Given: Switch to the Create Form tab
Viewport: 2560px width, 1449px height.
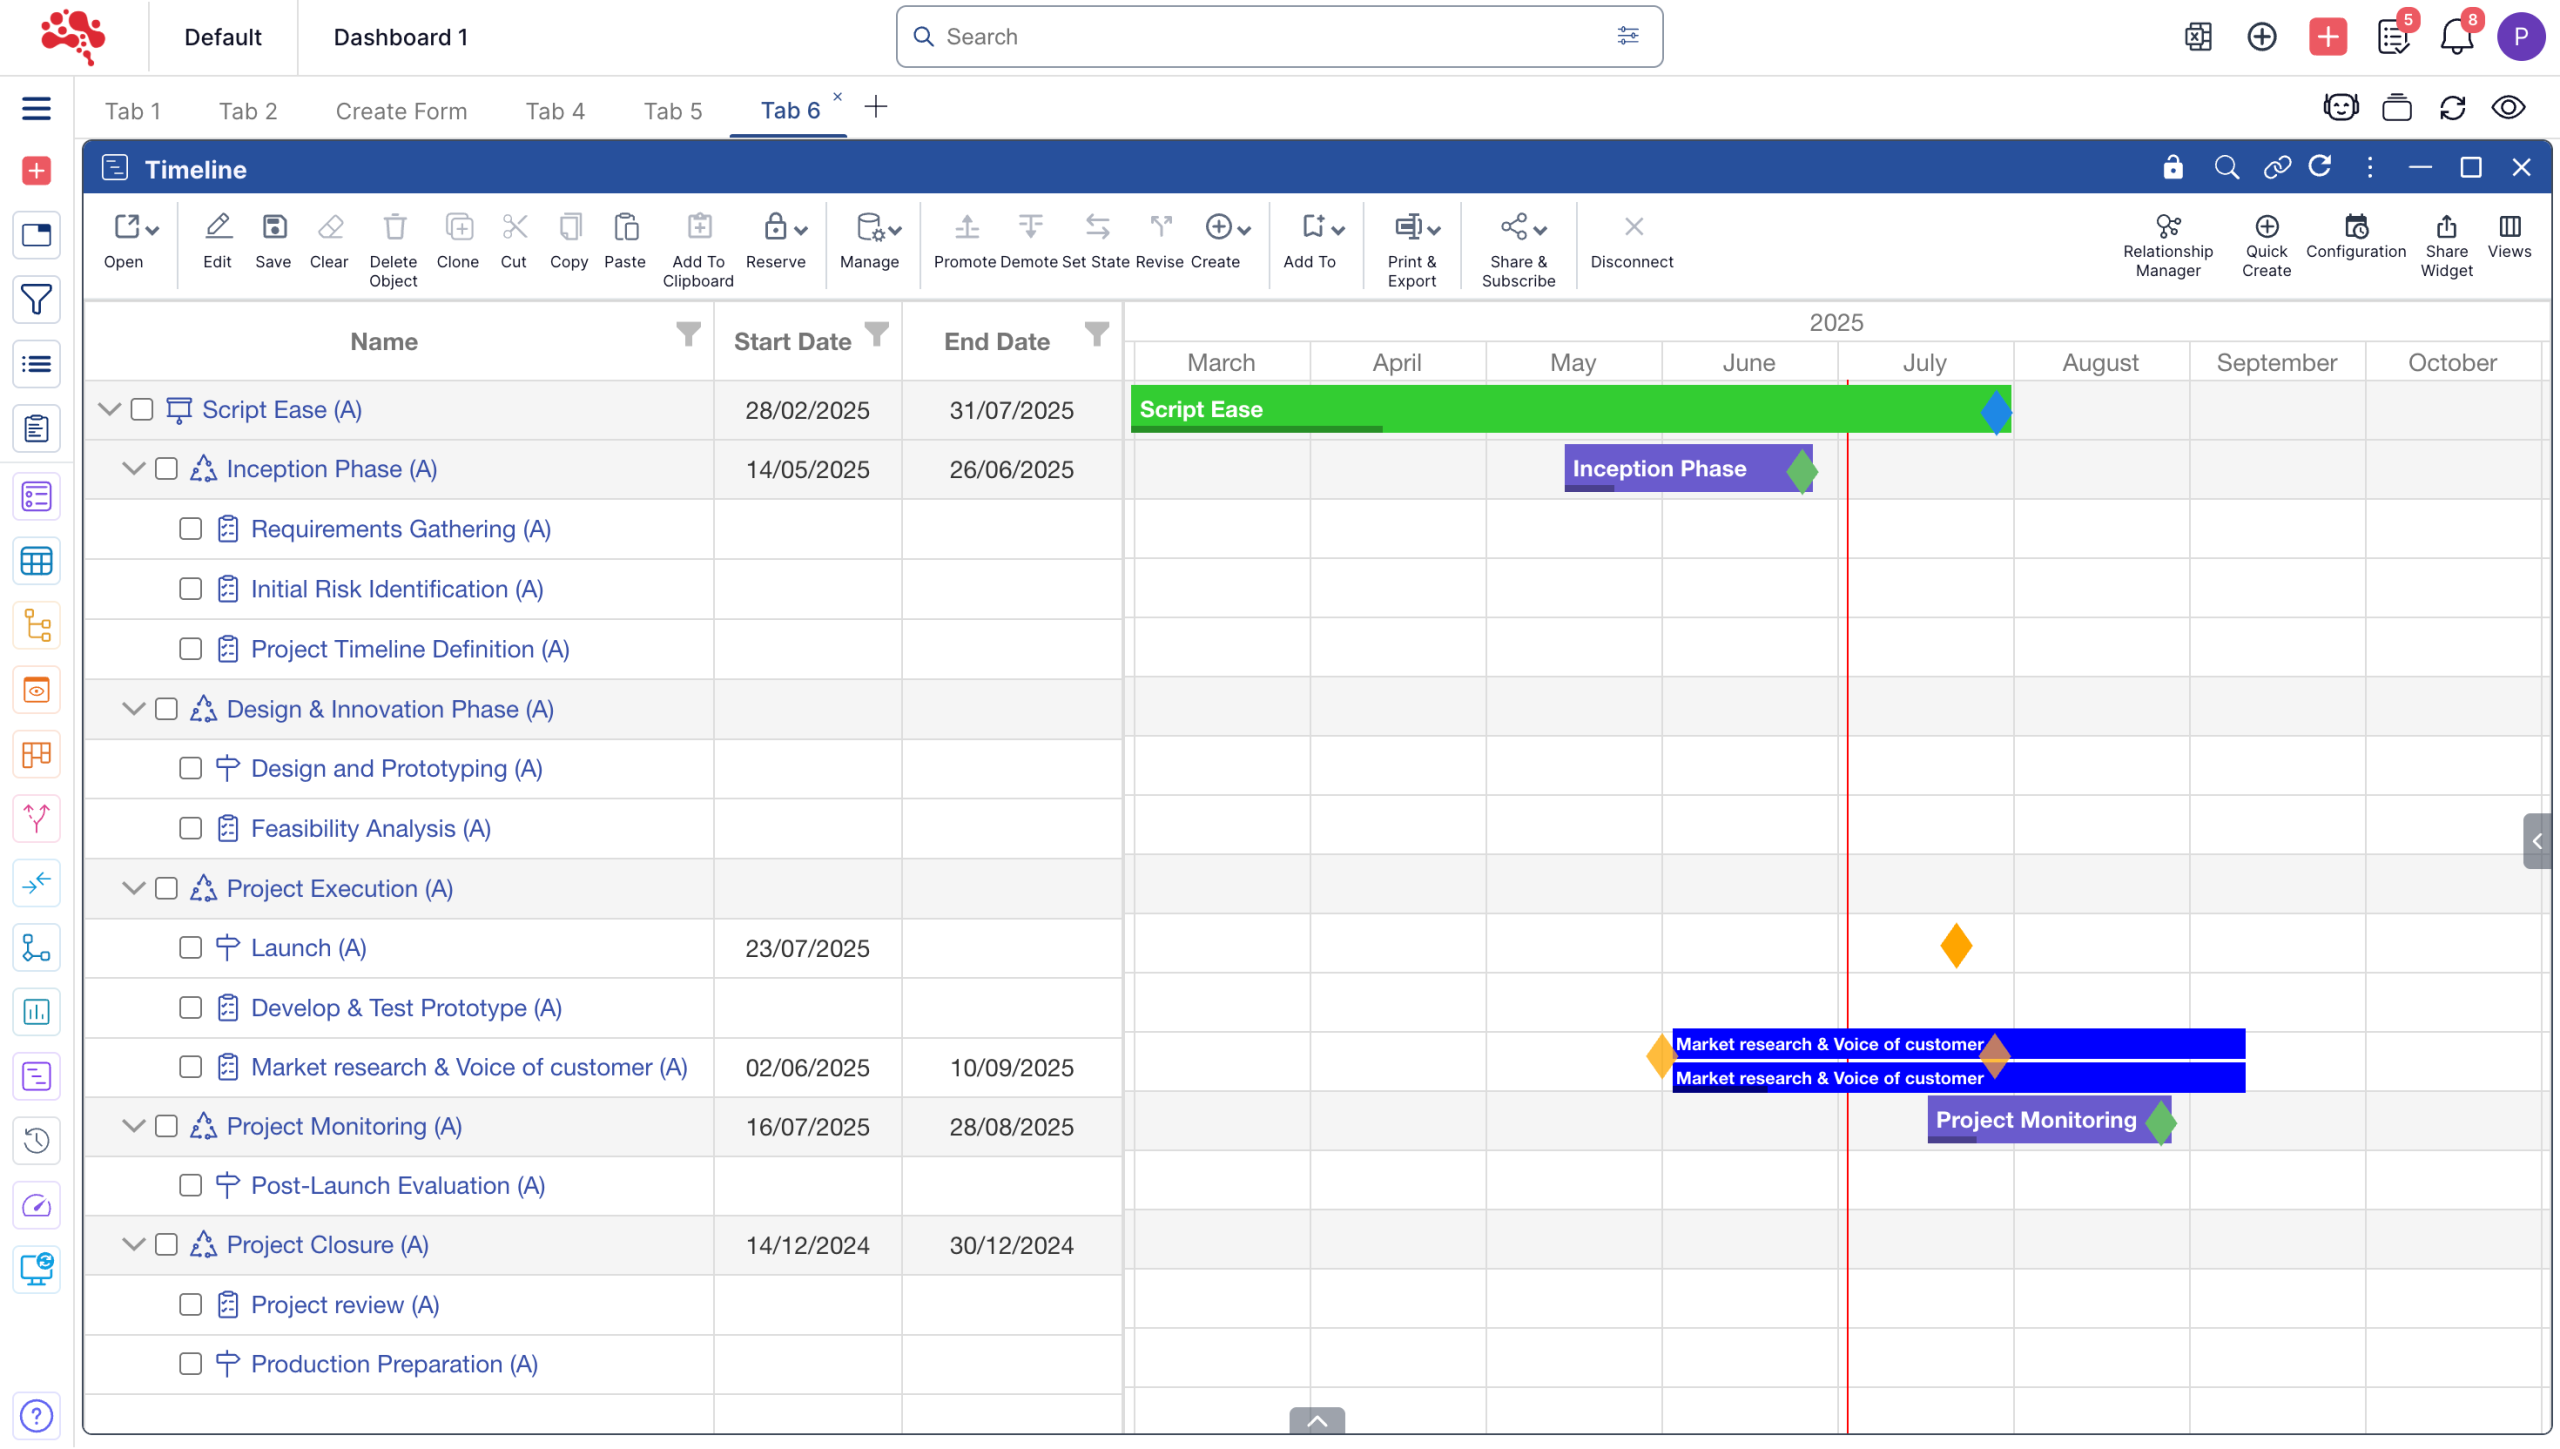Looking at the screenshot, I should [401, 111].
